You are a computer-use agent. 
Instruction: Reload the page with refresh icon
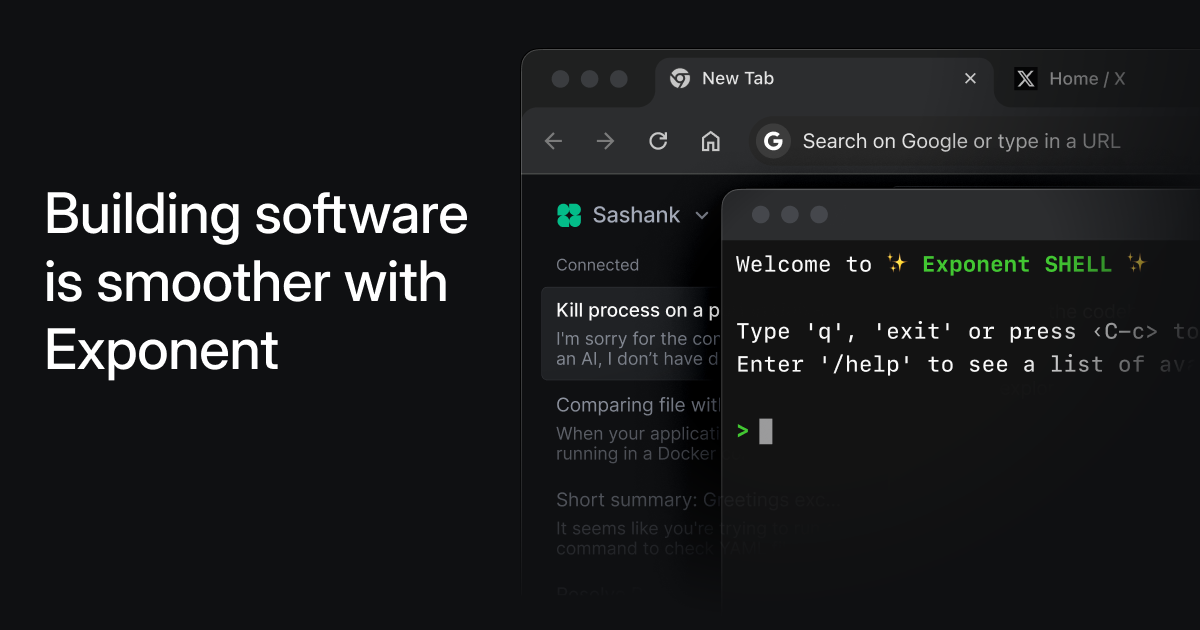658,141
